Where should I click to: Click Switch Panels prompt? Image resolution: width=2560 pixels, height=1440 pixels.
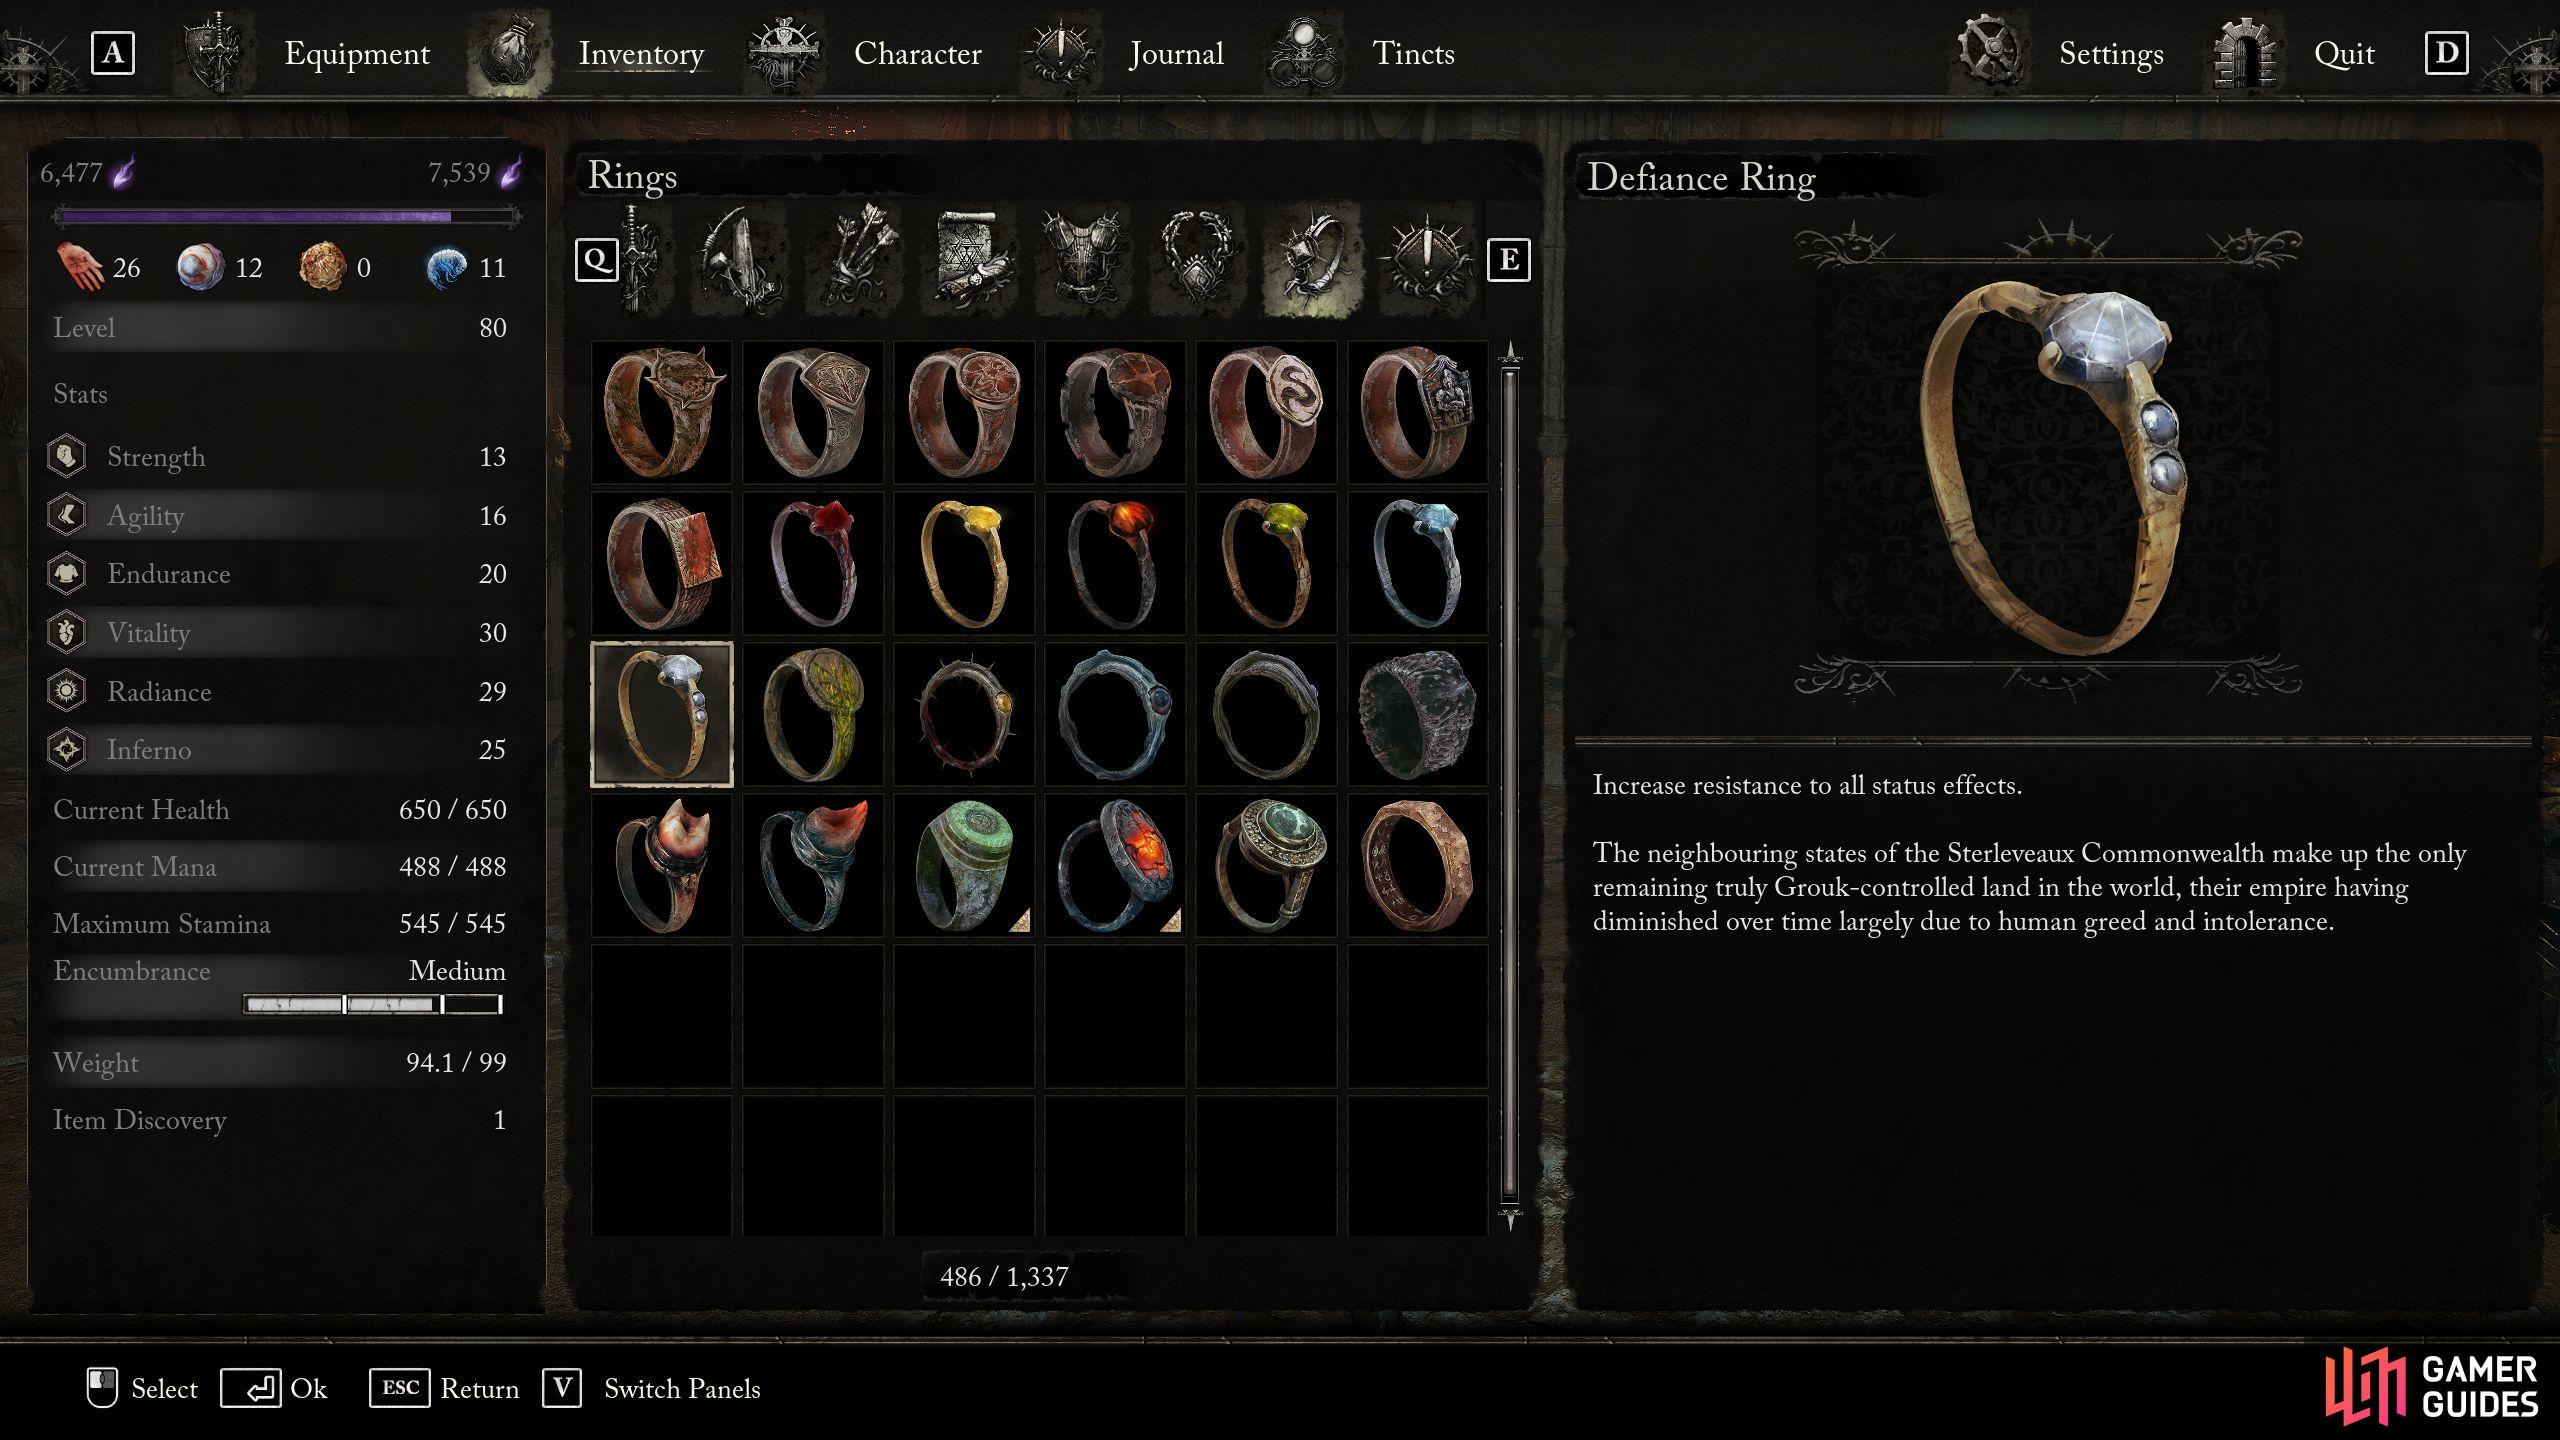pos(652,1388)
